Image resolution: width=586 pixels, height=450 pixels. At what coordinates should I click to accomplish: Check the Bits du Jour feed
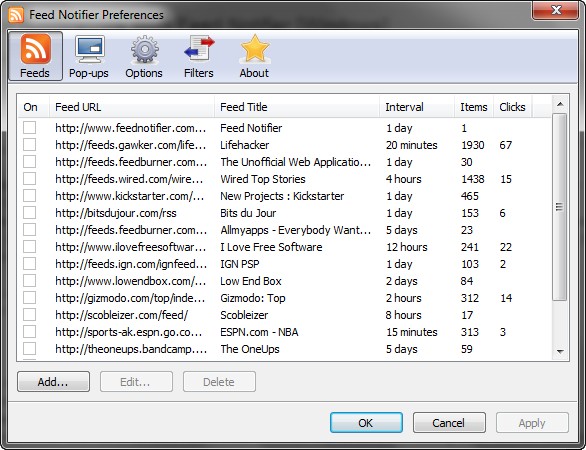coord(30,213)
